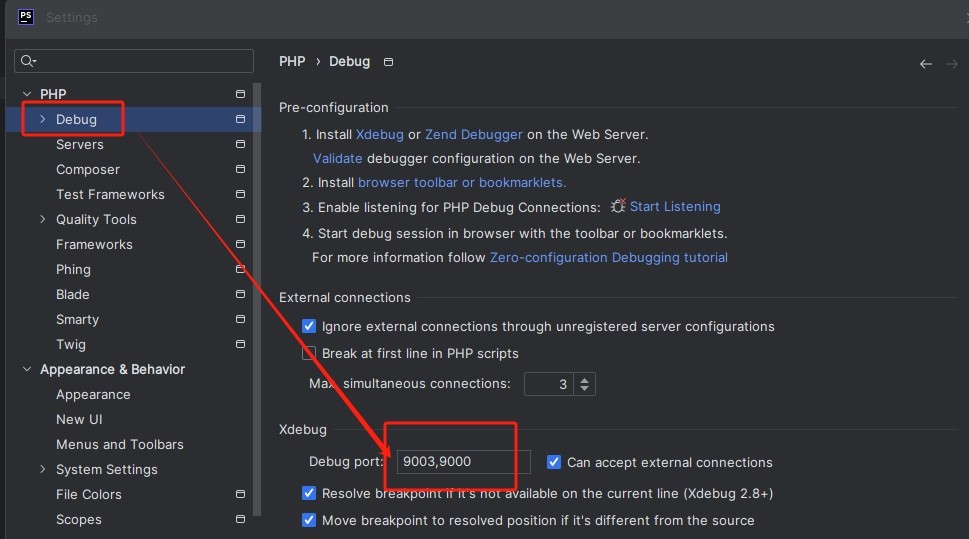Viewport: 969px width, 539px height.
Task: Open Zero-configuration Debugging tutorial link
Action: pos(608,257)
